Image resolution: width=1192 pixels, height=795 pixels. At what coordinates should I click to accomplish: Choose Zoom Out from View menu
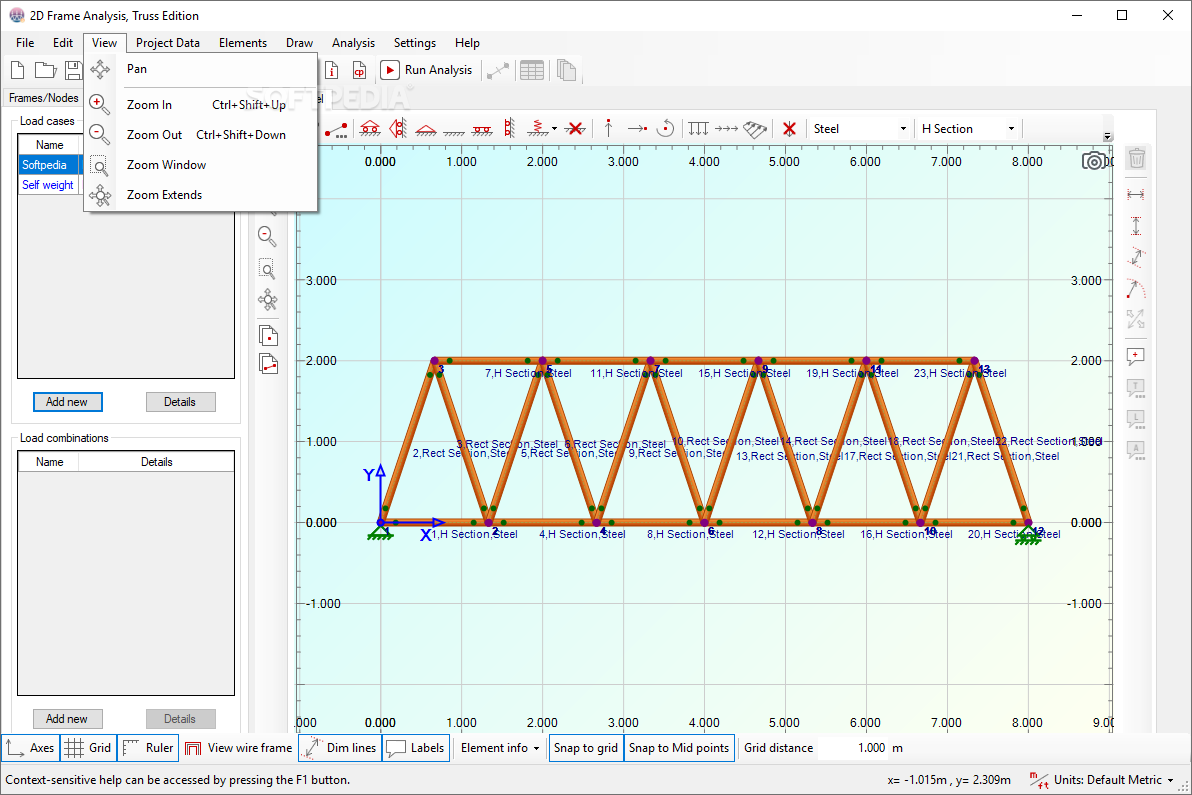tap(201, 135)
